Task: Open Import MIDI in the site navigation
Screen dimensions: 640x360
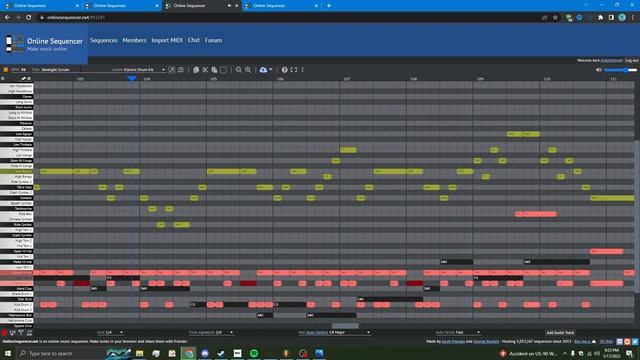Action: pos(167,40)
